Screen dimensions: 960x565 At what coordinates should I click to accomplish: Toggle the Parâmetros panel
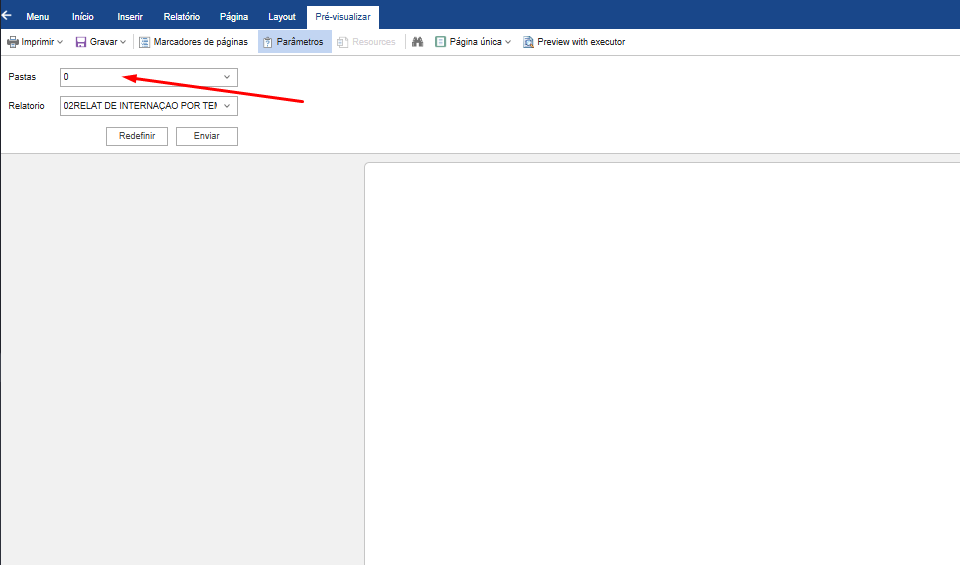point(294,42)
